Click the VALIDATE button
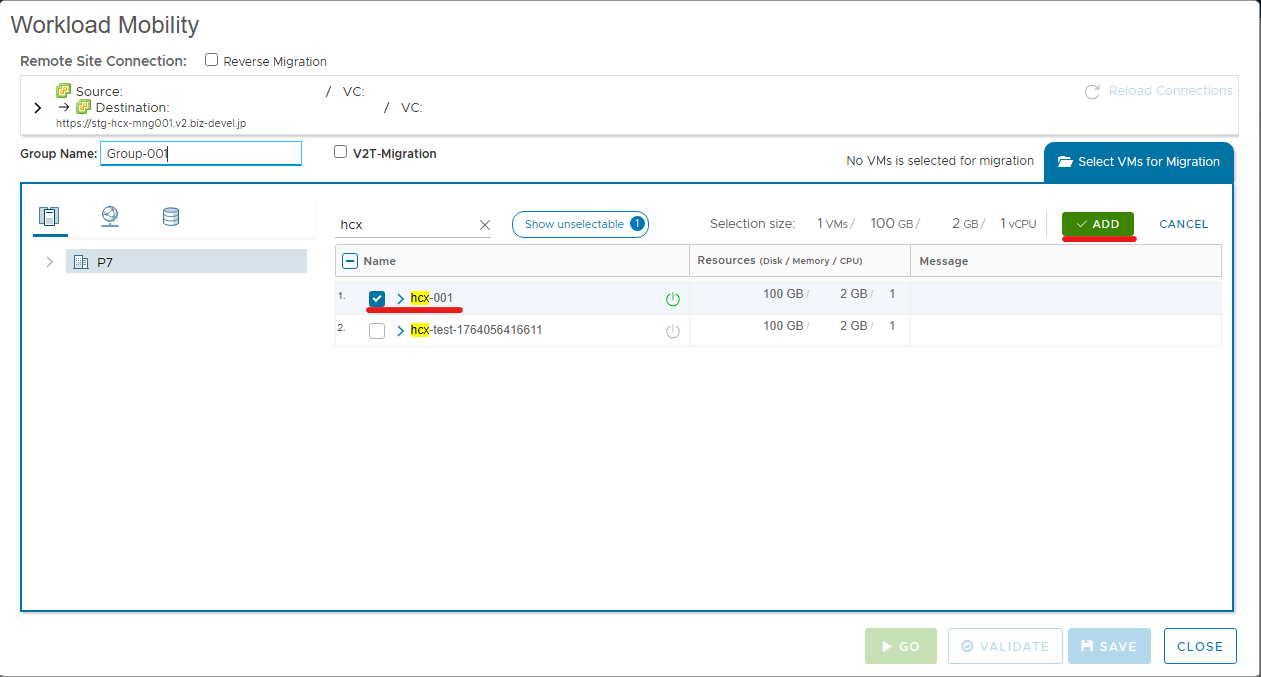This screenshot has height=677, width=1261. pyautogui.click(x=1004, y=646)
